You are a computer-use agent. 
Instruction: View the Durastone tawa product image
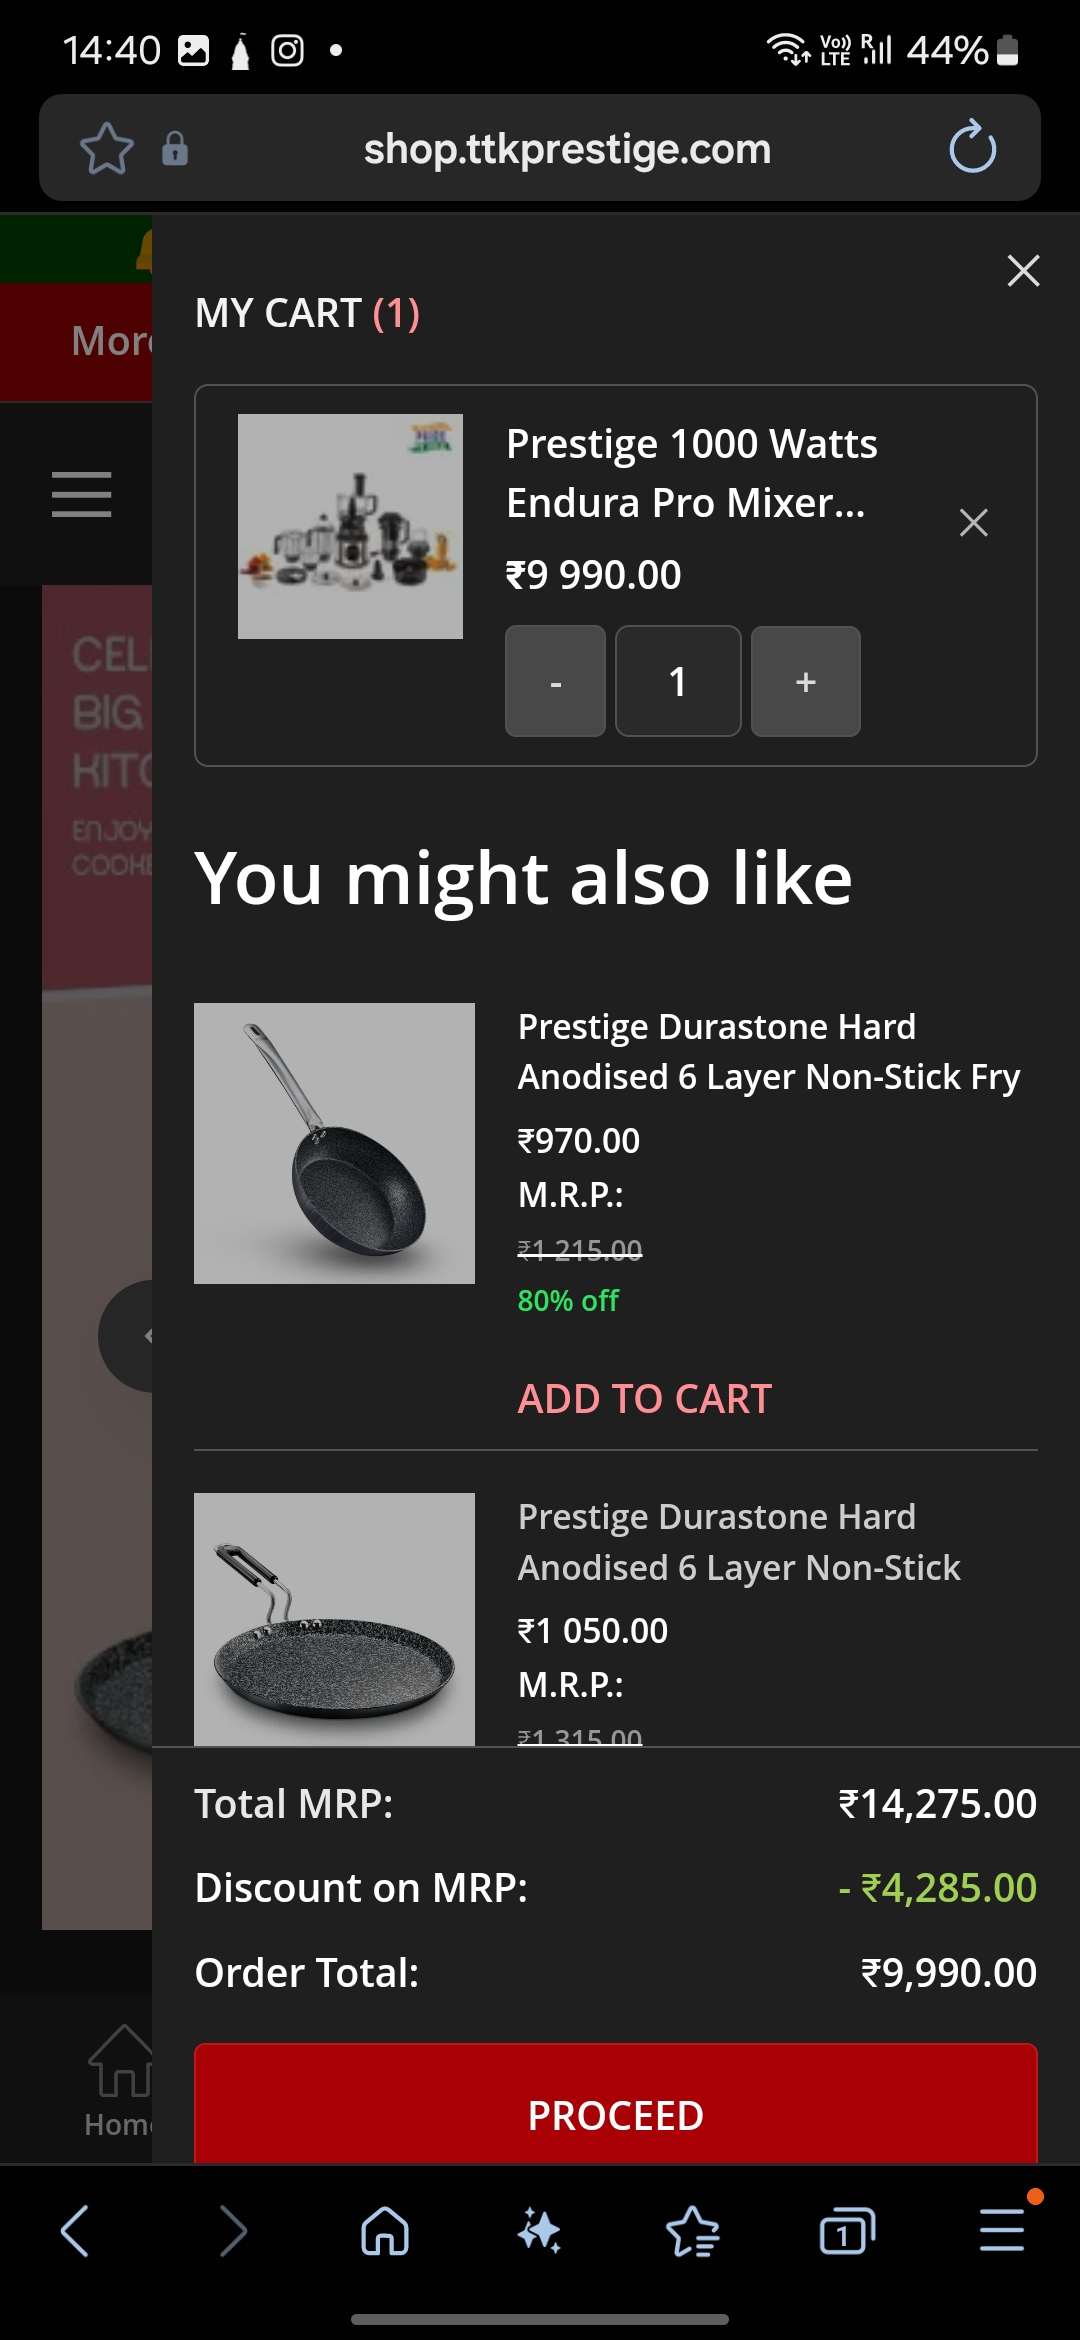pyautogui.click(x=334, y=1619)
